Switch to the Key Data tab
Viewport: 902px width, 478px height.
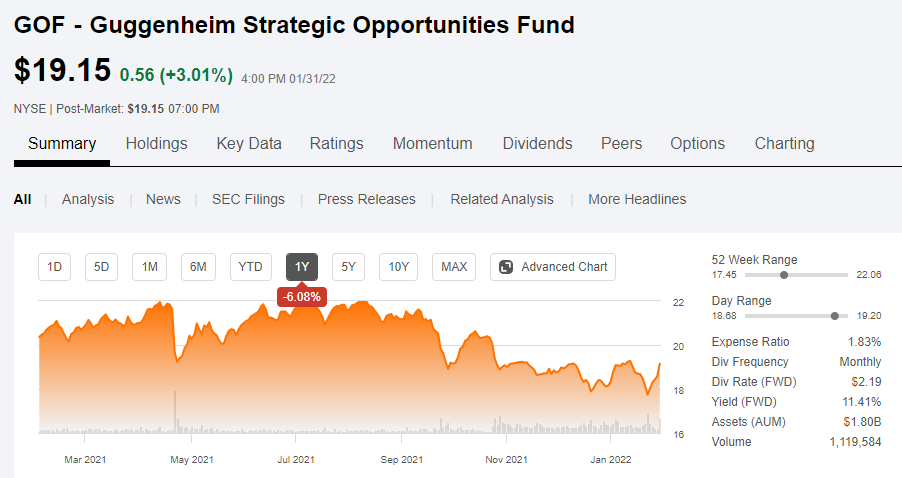coord(249,143)
